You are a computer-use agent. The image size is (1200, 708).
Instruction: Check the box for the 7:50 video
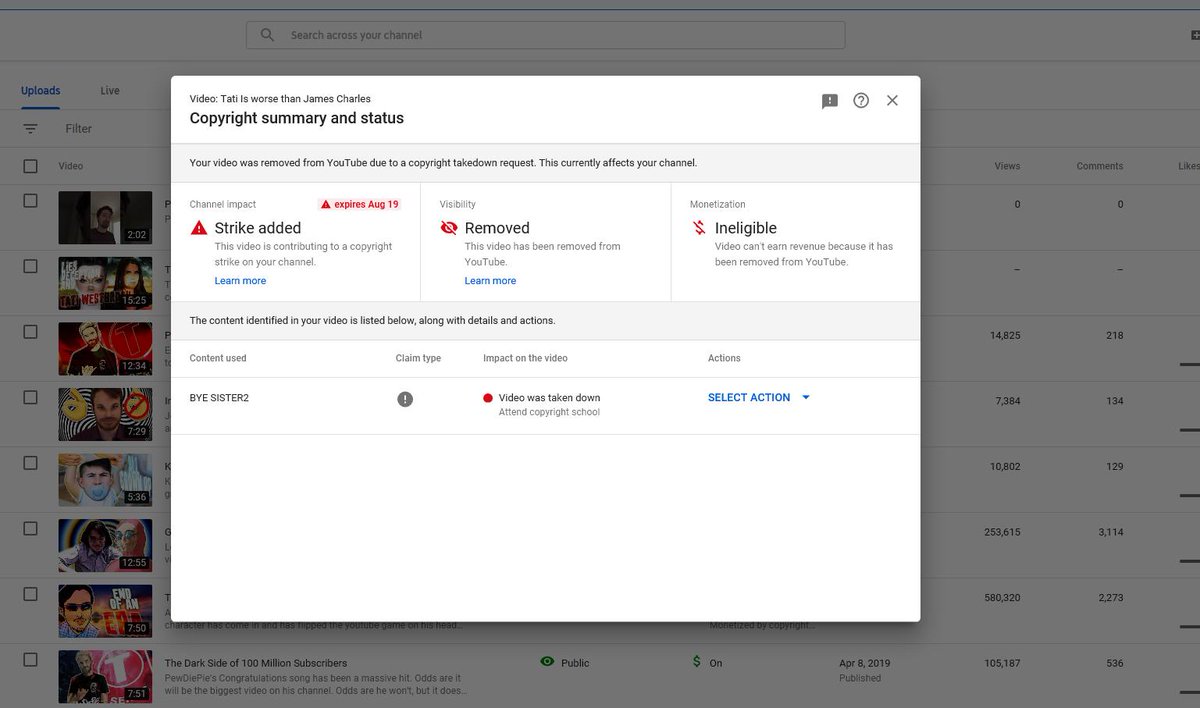(x=31, y=595)
